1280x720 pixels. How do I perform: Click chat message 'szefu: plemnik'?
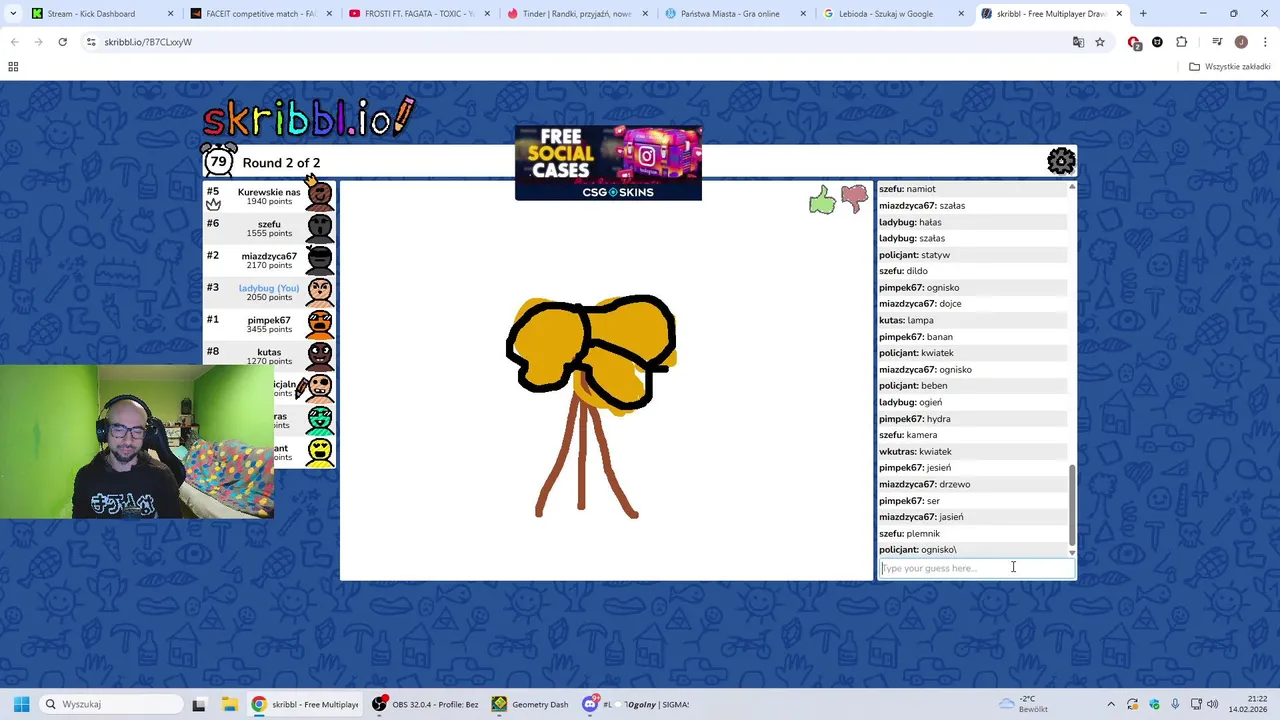point(909,534)
